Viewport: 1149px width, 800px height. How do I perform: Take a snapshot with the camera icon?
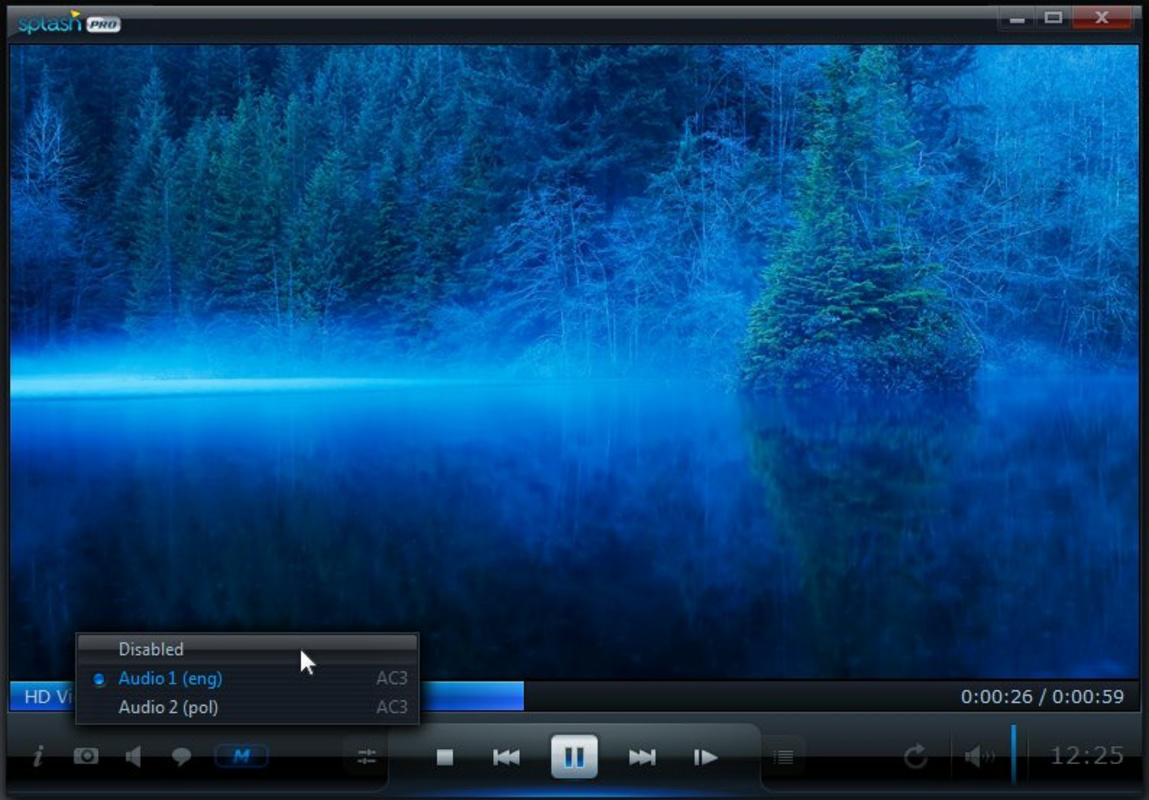[86, 755]
